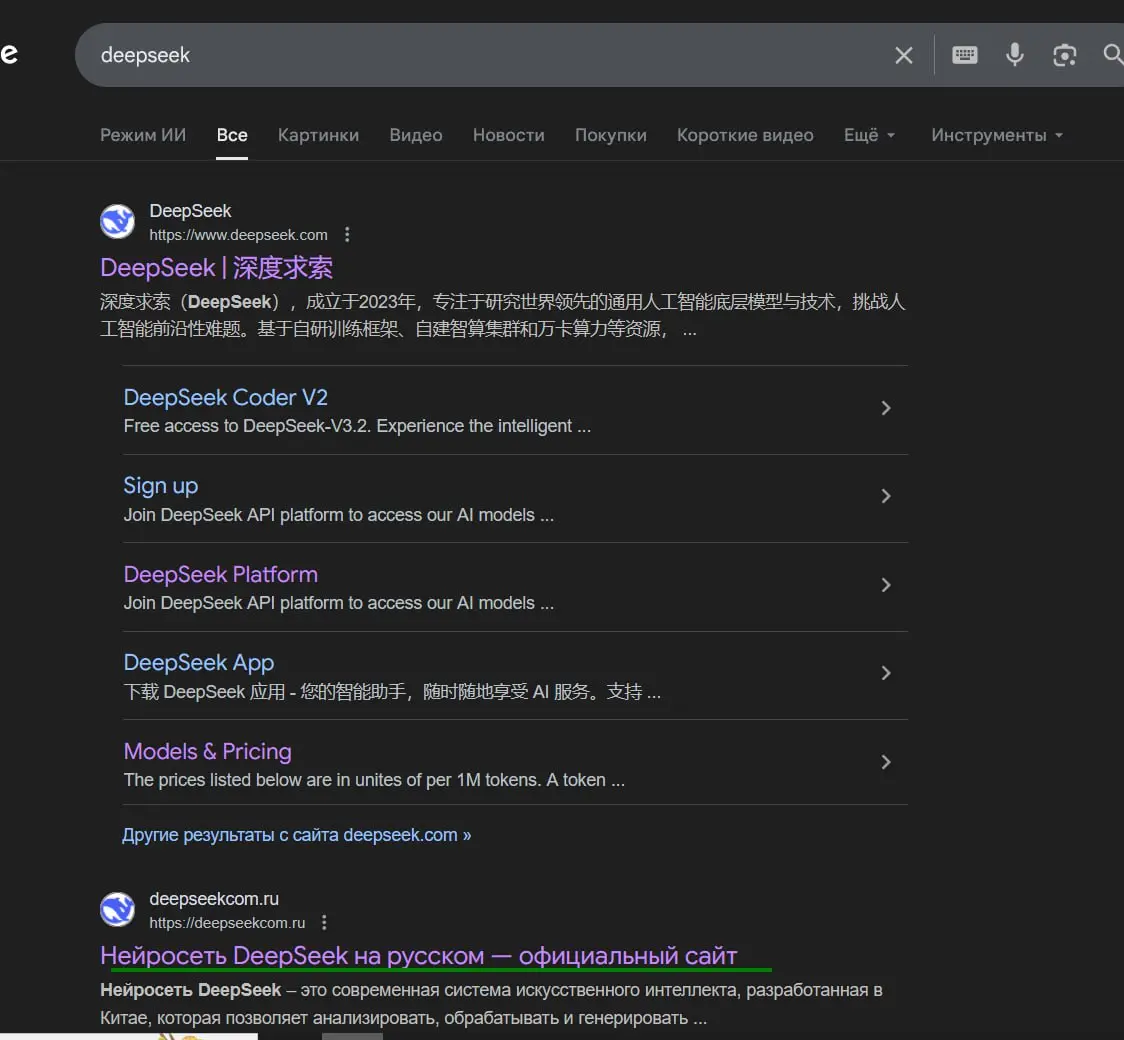1124x1040 pixels.
Task: Click the deepseekcom.ru site name
Action: click(x=214, y=899)
